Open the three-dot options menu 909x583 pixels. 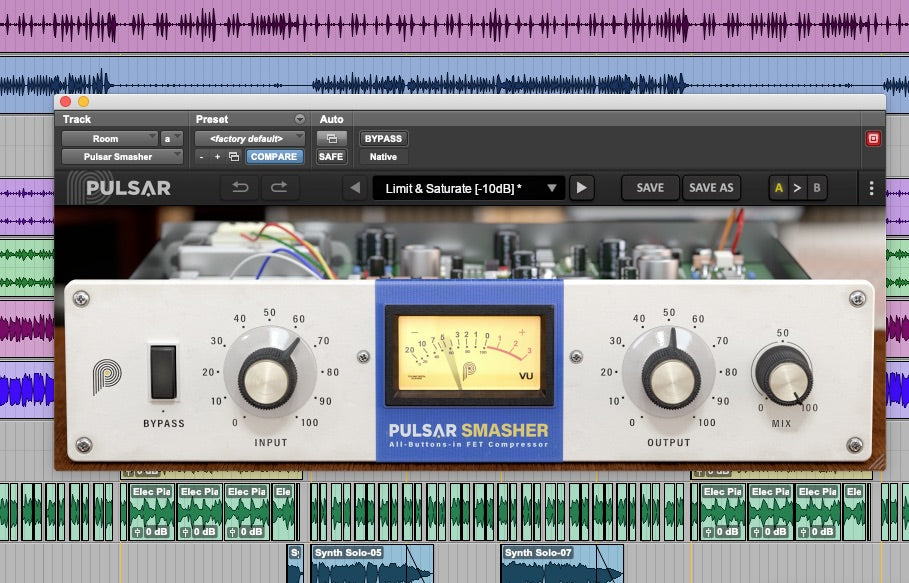point(871,188)
